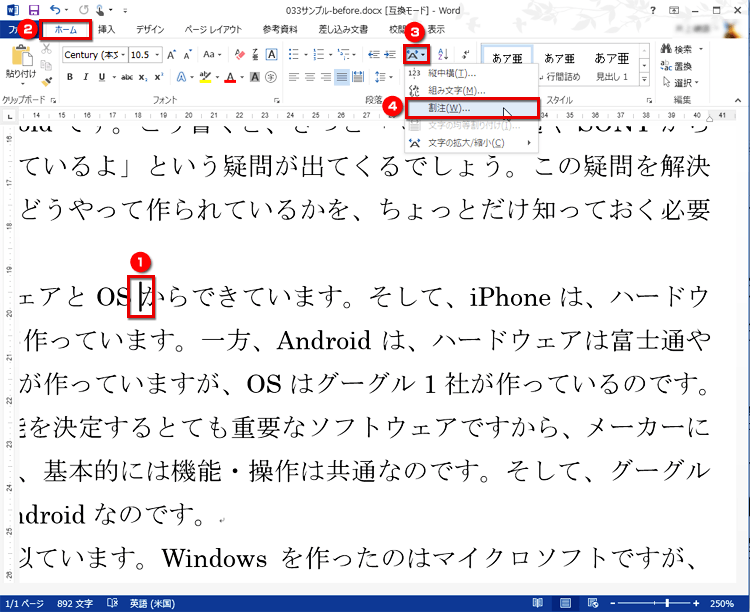Click the Text Effects outlined A icon

tap(181, 77)
